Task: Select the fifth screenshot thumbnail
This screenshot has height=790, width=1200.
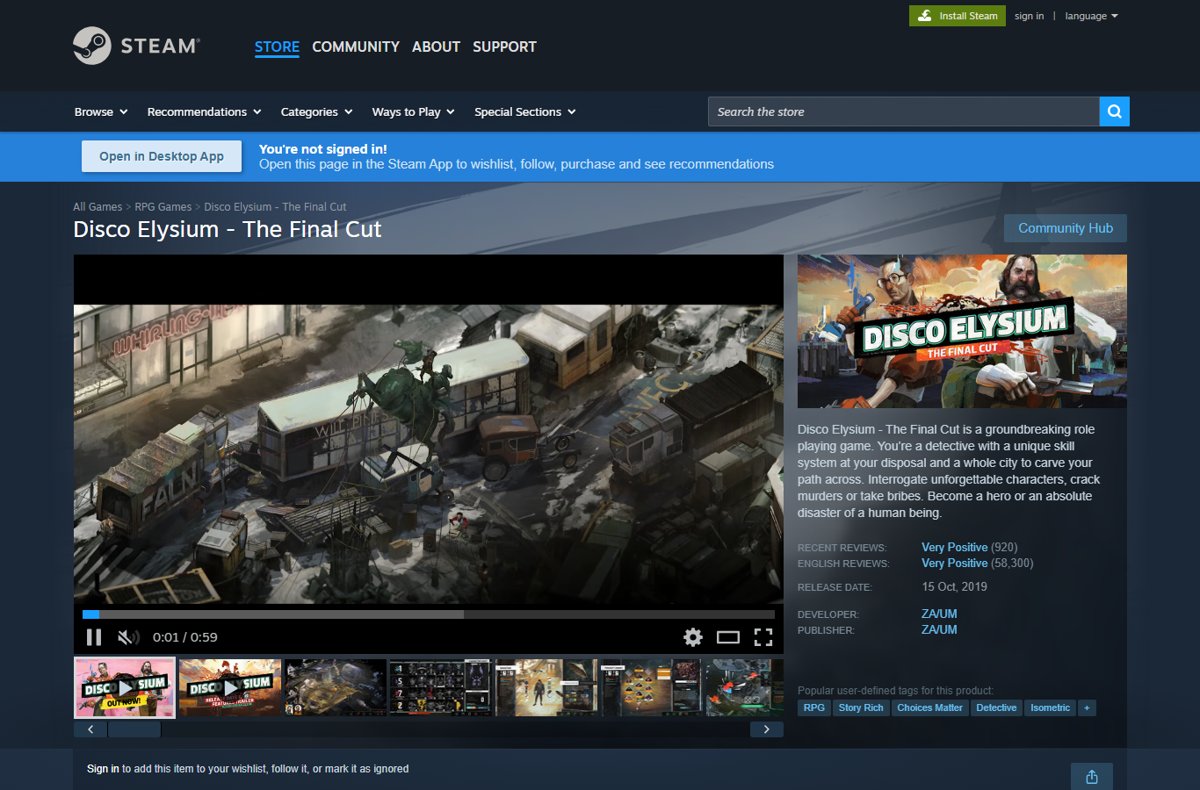Action: (546, 687)
